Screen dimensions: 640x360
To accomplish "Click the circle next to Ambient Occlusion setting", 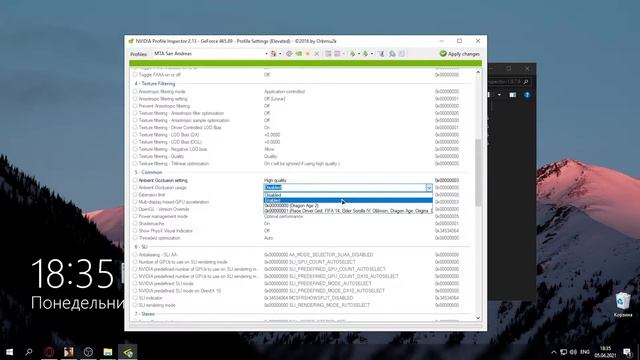I will point(135,180).
